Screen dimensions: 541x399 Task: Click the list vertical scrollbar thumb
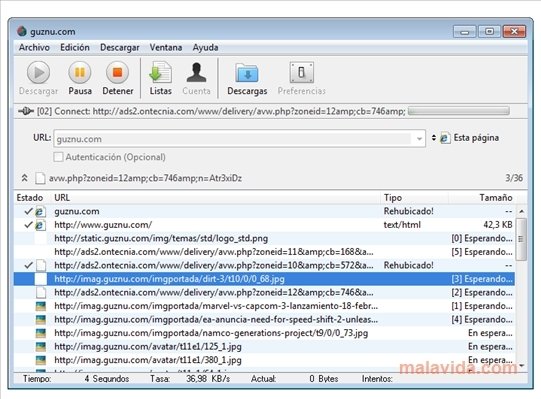[521, 239]
